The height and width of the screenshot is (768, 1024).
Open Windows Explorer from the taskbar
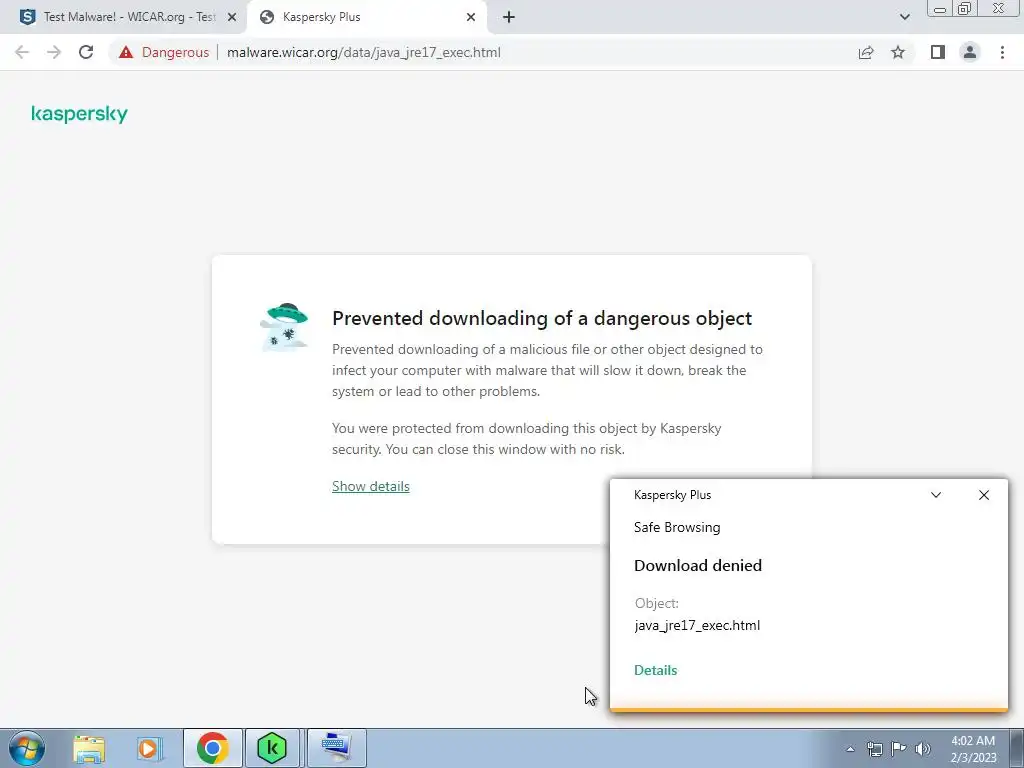pyautogui.click(x=89, y=748)
